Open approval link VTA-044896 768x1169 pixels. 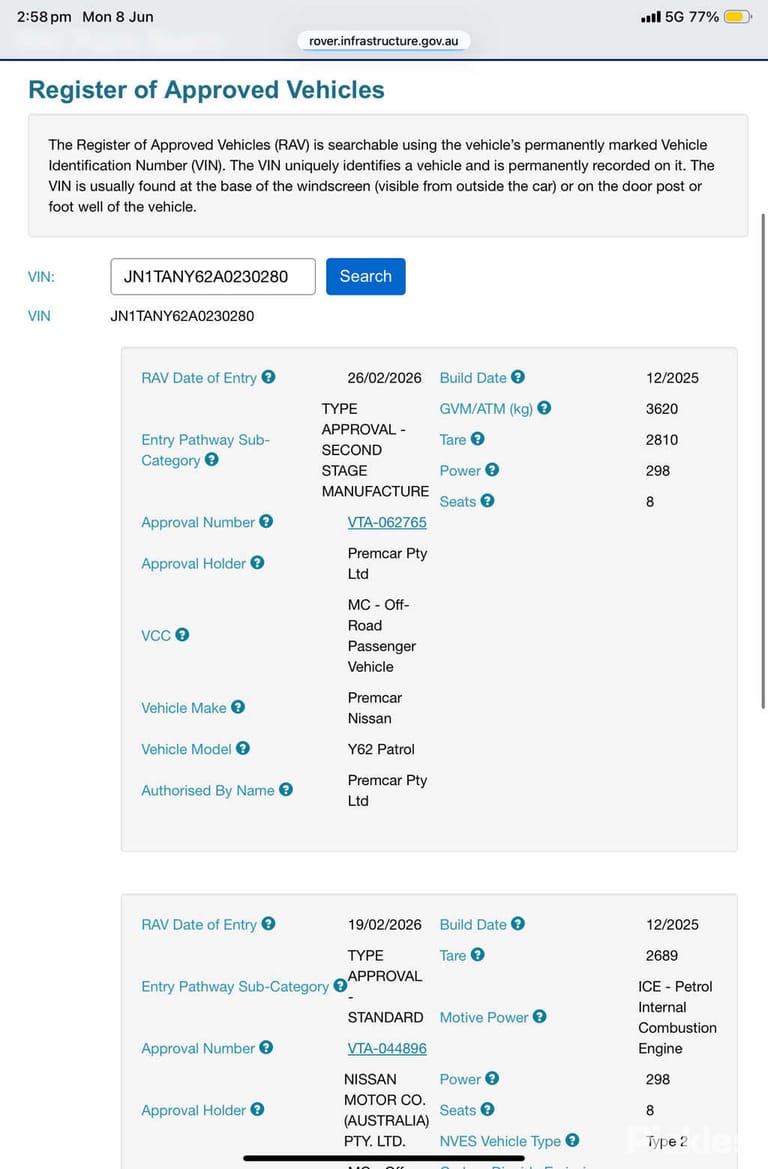[x=387, y=1048]
